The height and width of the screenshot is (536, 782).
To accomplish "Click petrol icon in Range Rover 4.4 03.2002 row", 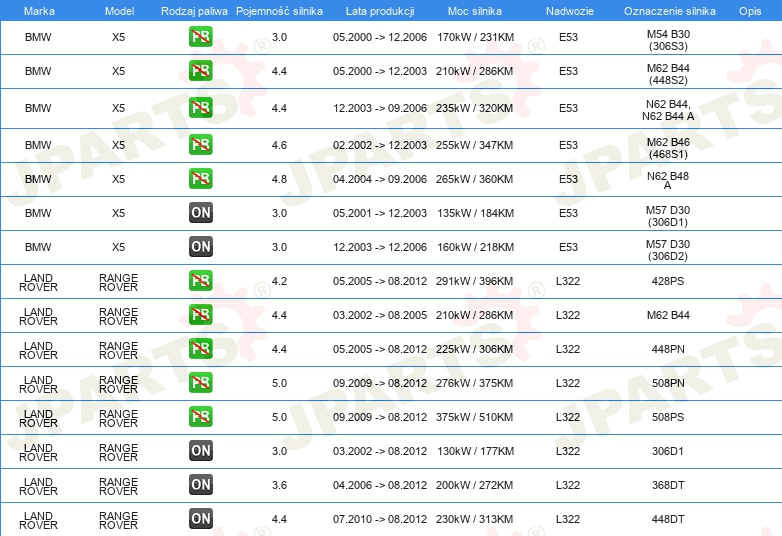I will (200, 314).
